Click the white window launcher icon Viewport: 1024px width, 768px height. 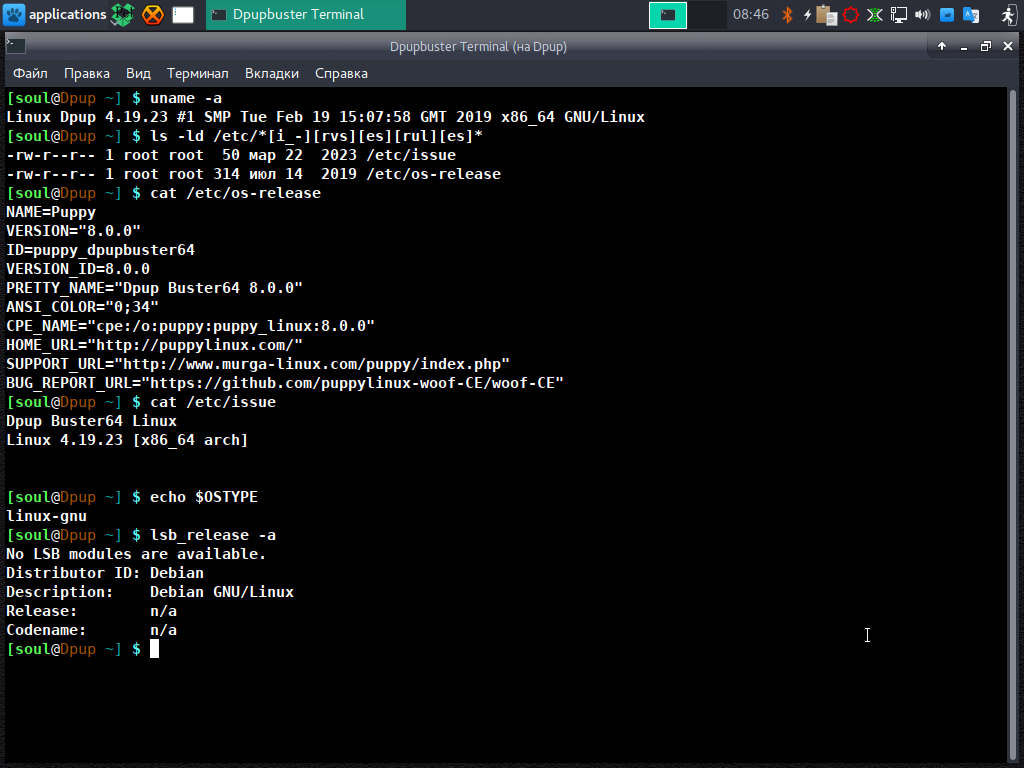(x=183, y=15)
